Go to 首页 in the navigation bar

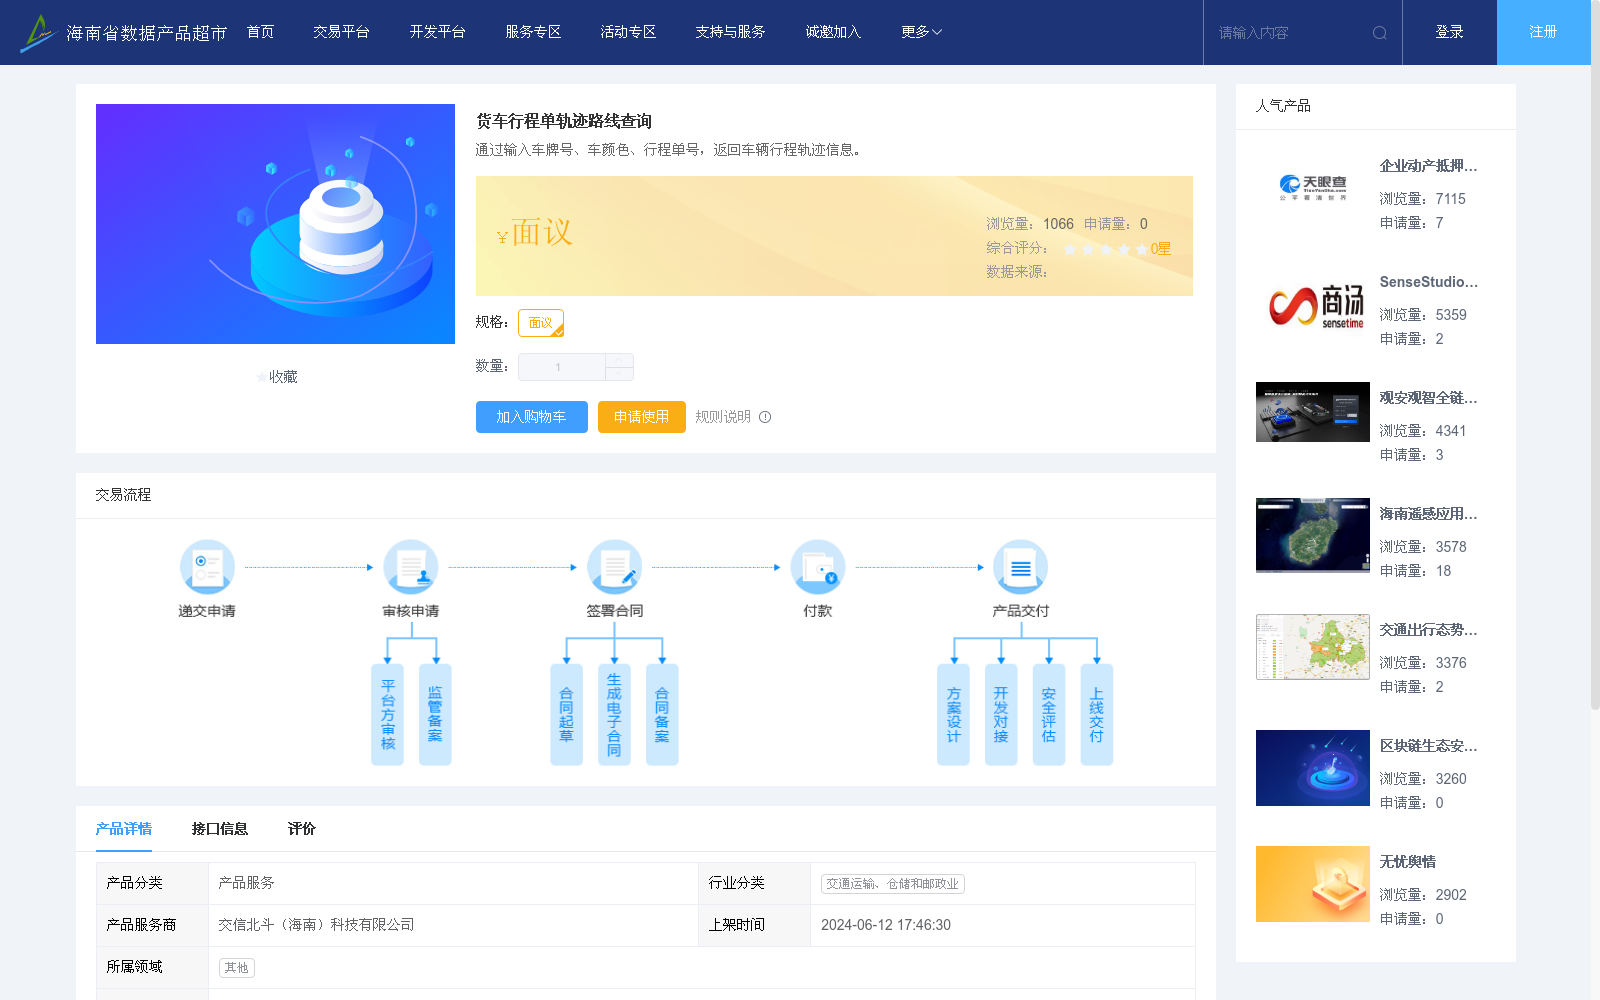261,32
